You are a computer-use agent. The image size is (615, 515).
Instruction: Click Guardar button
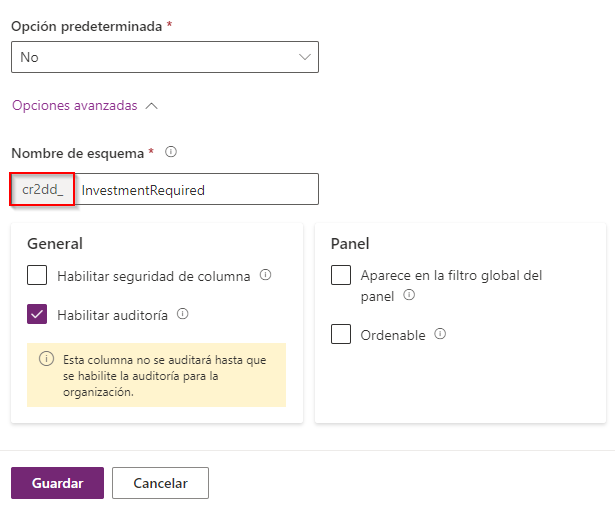click(57, 482)
